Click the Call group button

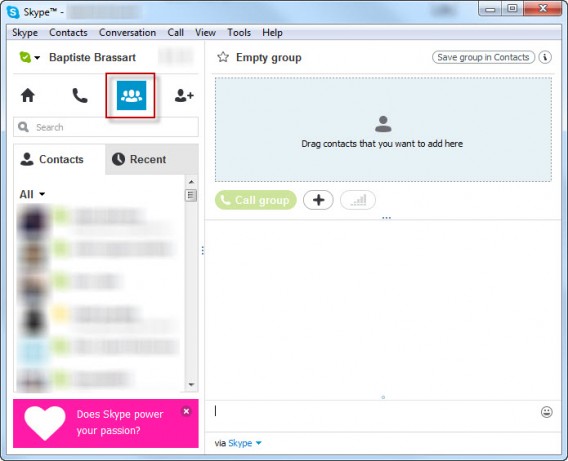(x=256, y=200)
